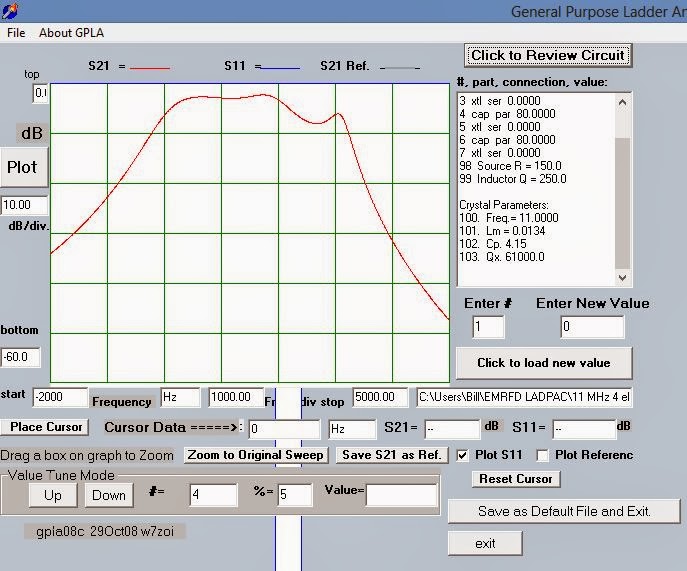Click the stop frequency field
687x571 pixels.
379,398
